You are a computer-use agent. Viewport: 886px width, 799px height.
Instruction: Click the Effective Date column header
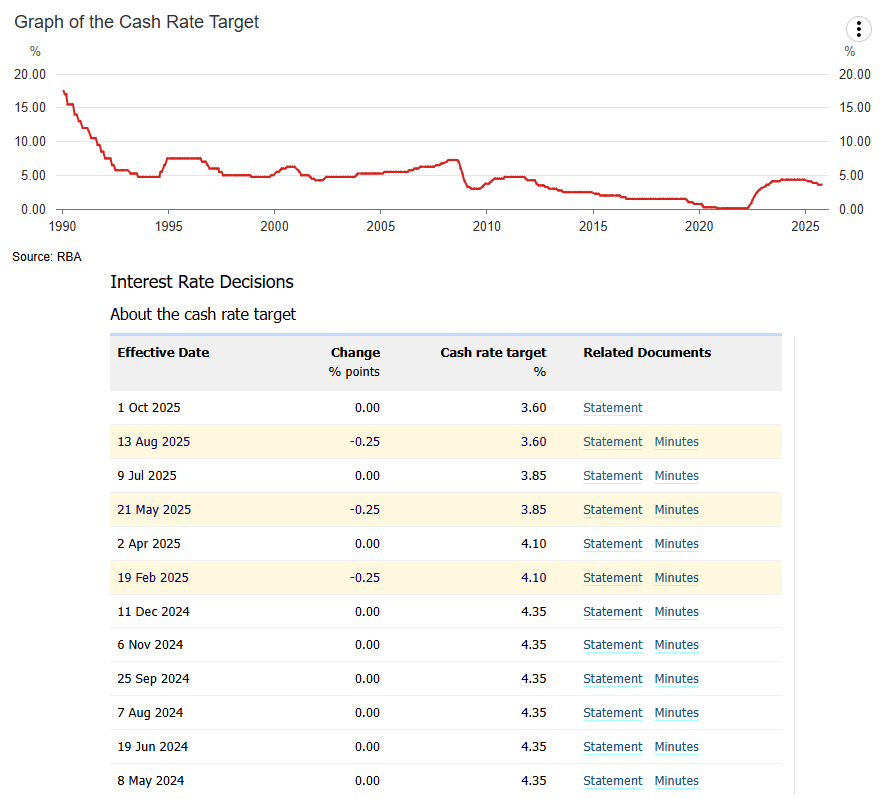[x=163, y=353]
